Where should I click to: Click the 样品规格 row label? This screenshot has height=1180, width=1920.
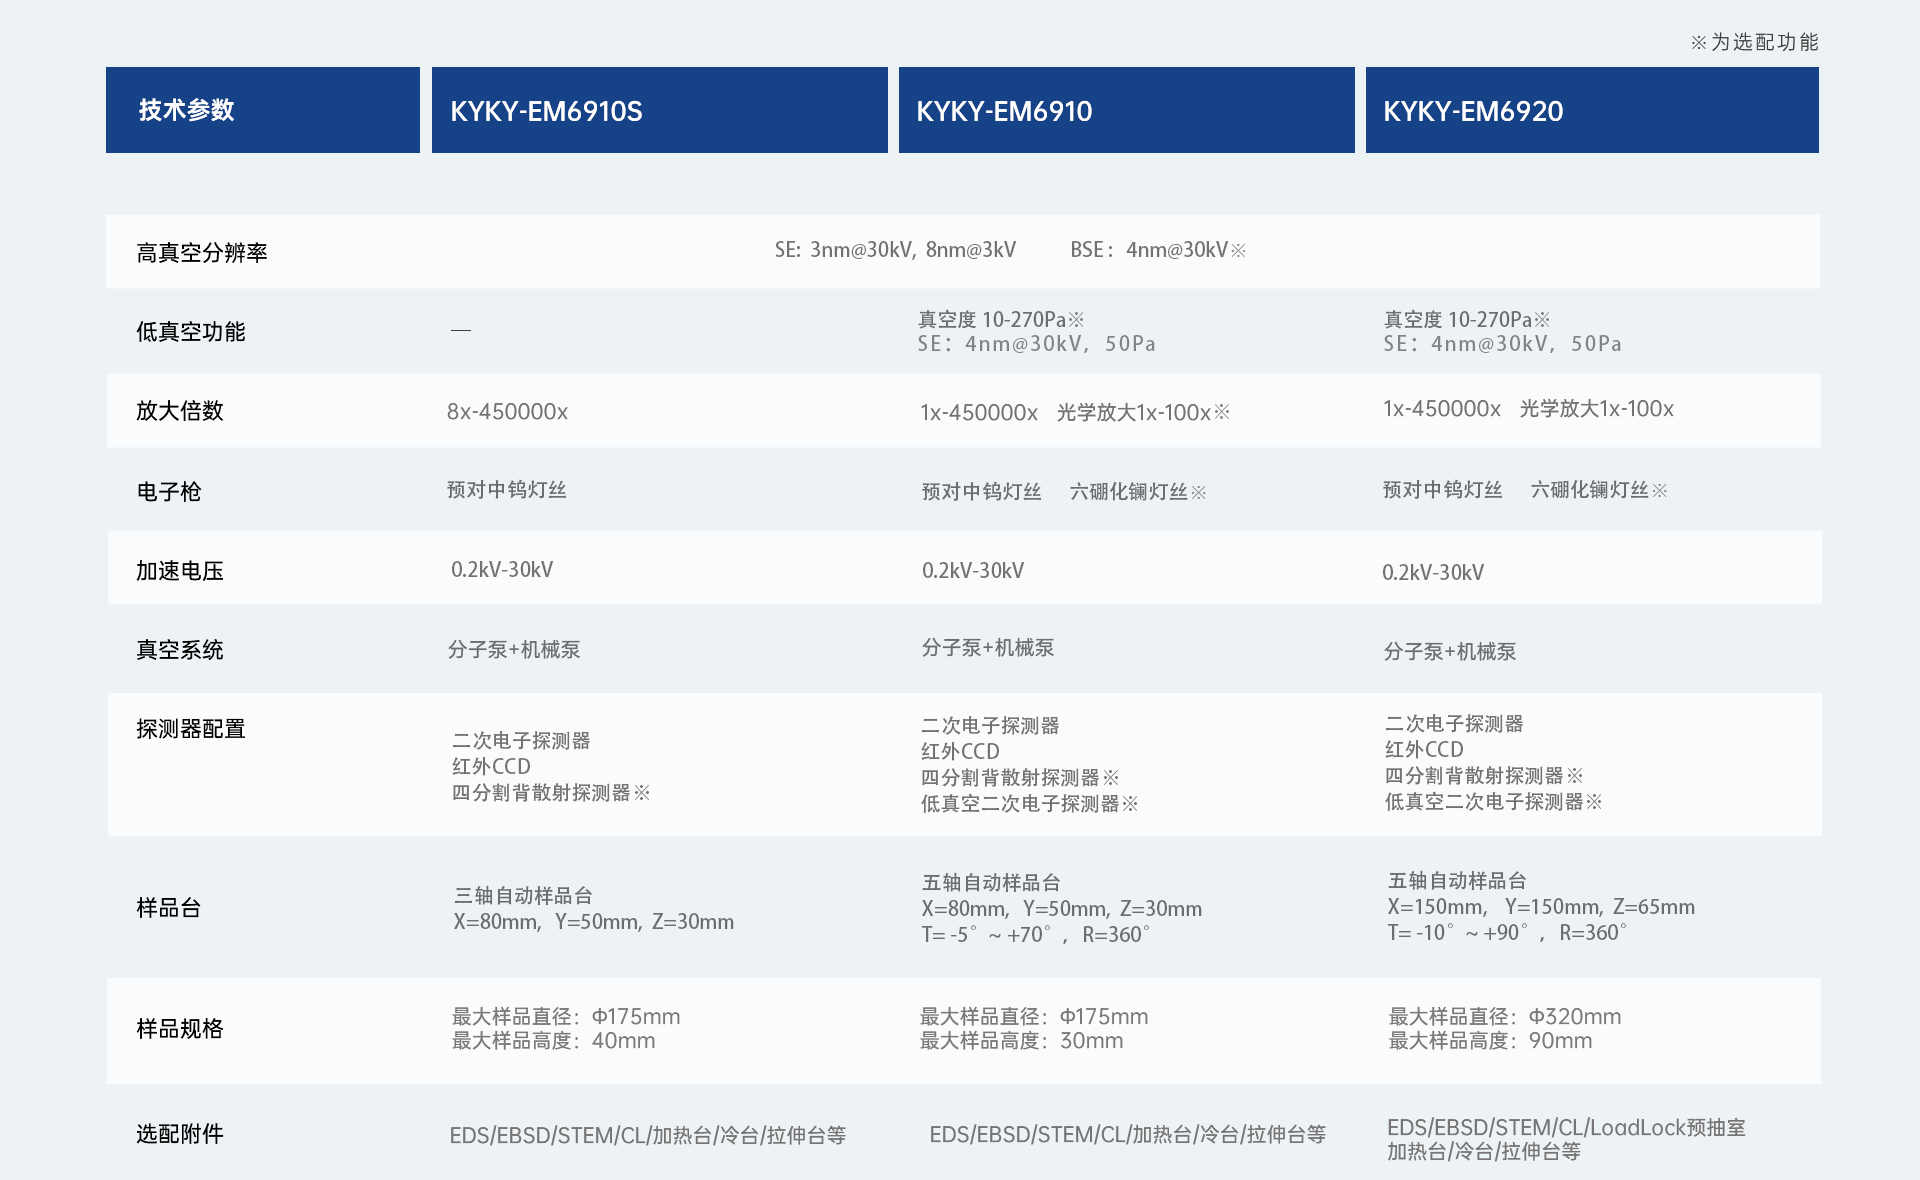pyautogui.click(x=180, y=1028)
